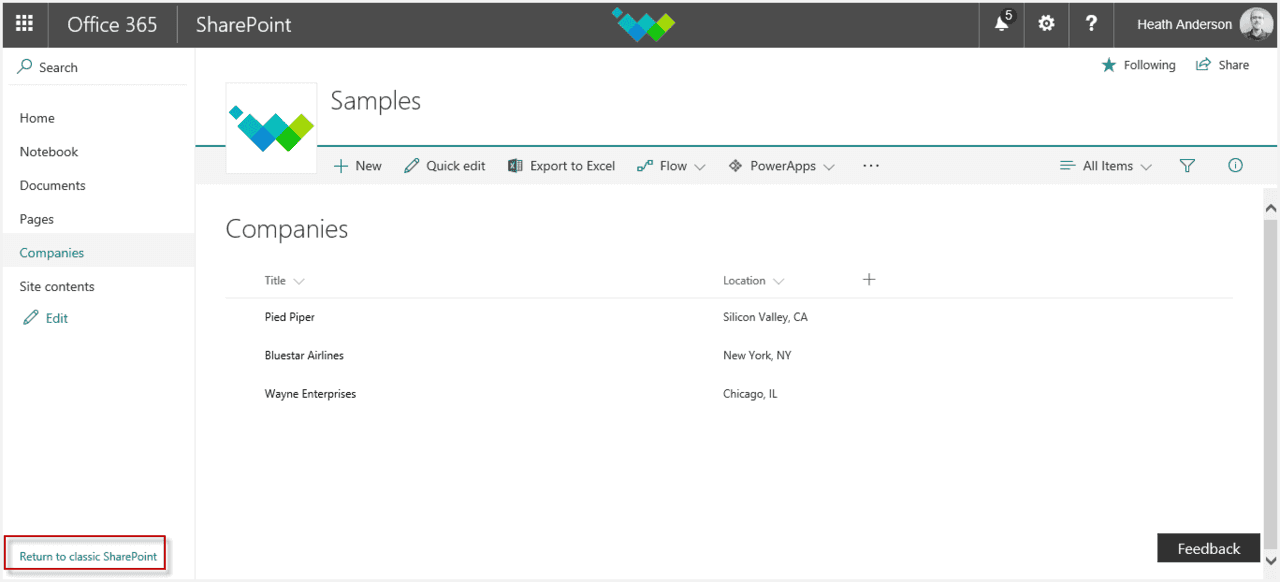Click the Companies list heading
This screenshot has height=582, width=1280.
tap(287, 229)
